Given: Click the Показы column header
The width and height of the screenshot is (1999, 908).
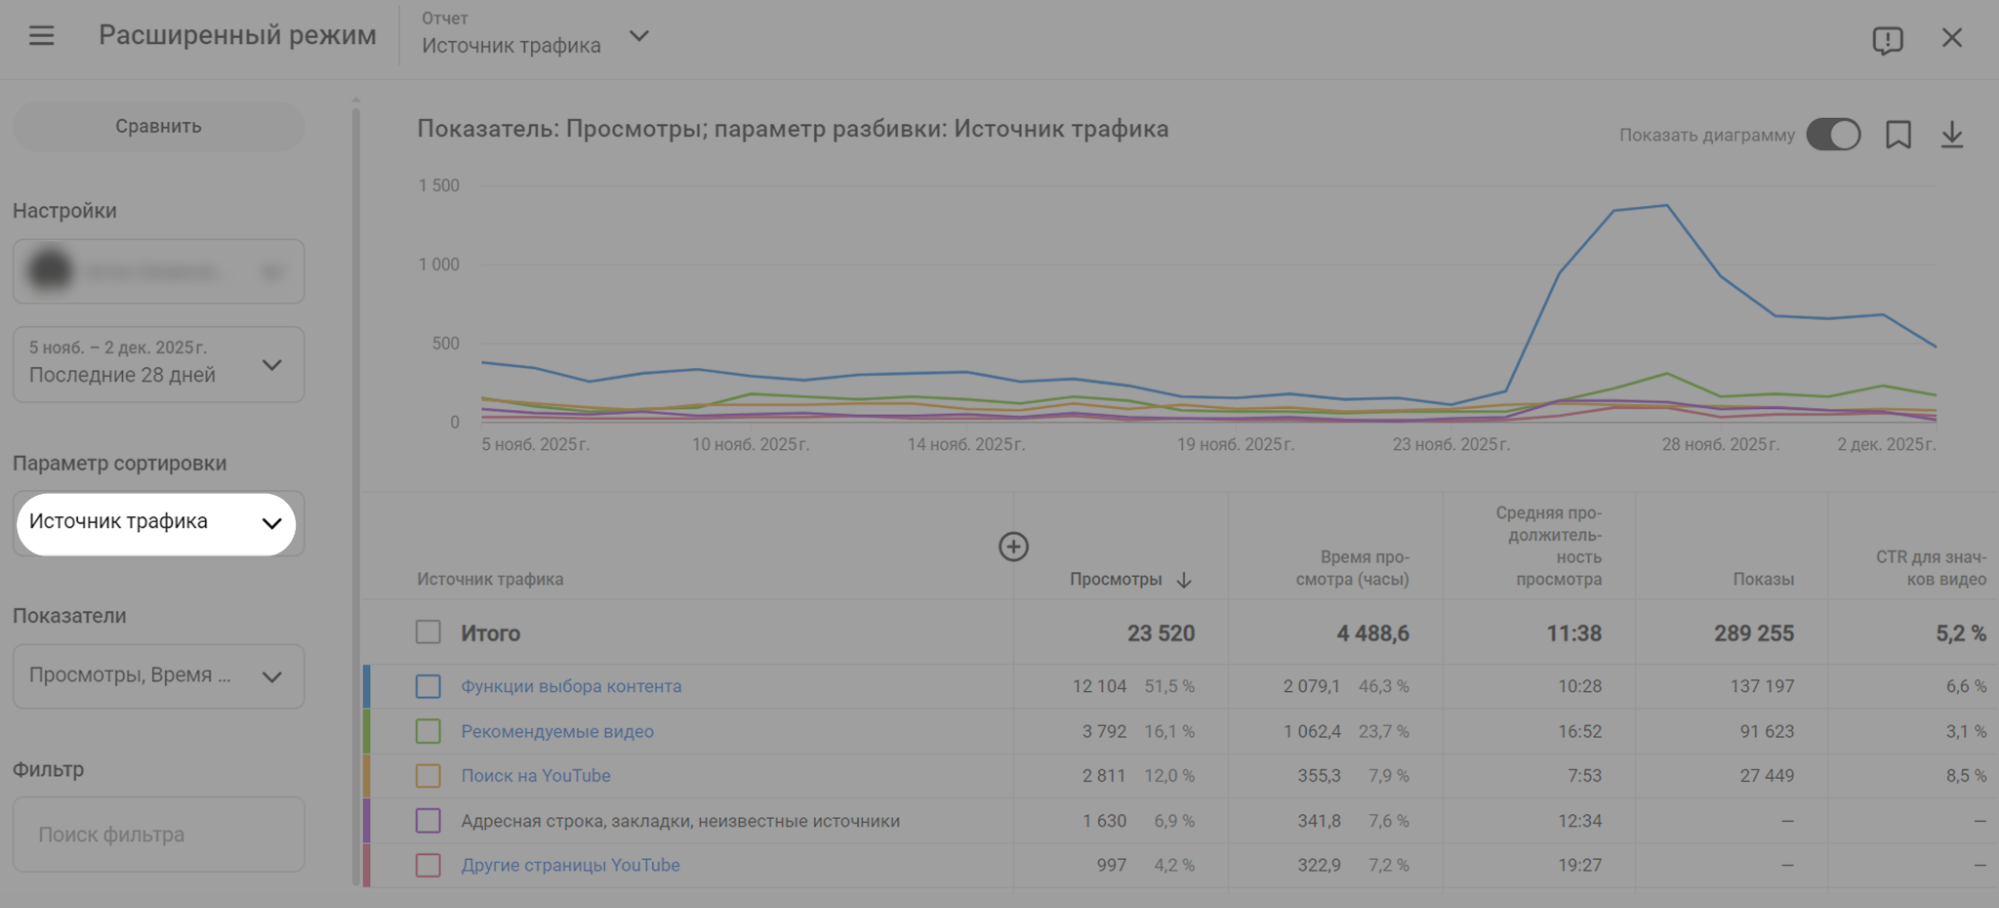Looking at the screenshot, I should click(x=1762, y=579).
